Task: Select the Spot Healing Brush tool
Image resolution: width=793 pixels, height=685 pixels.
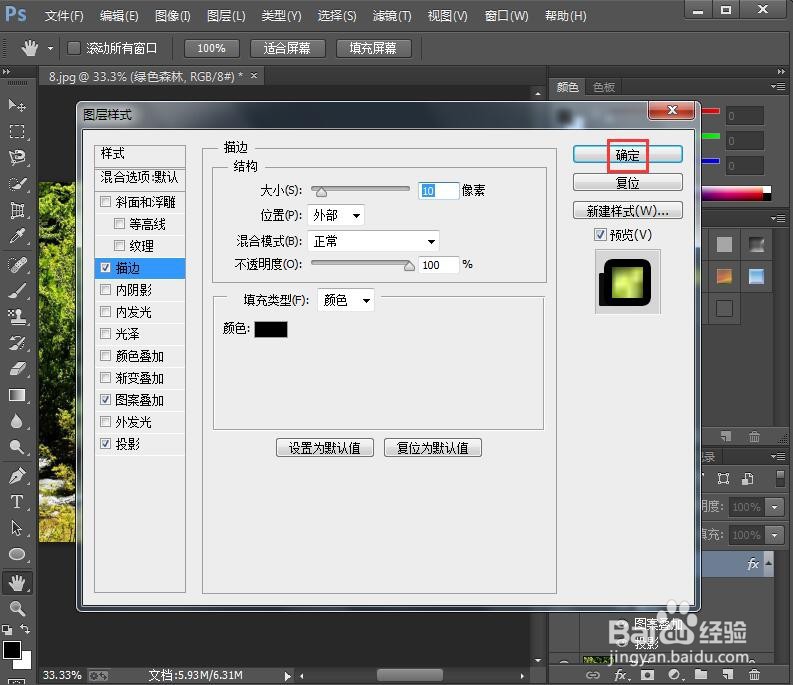Action: (17, 265)
